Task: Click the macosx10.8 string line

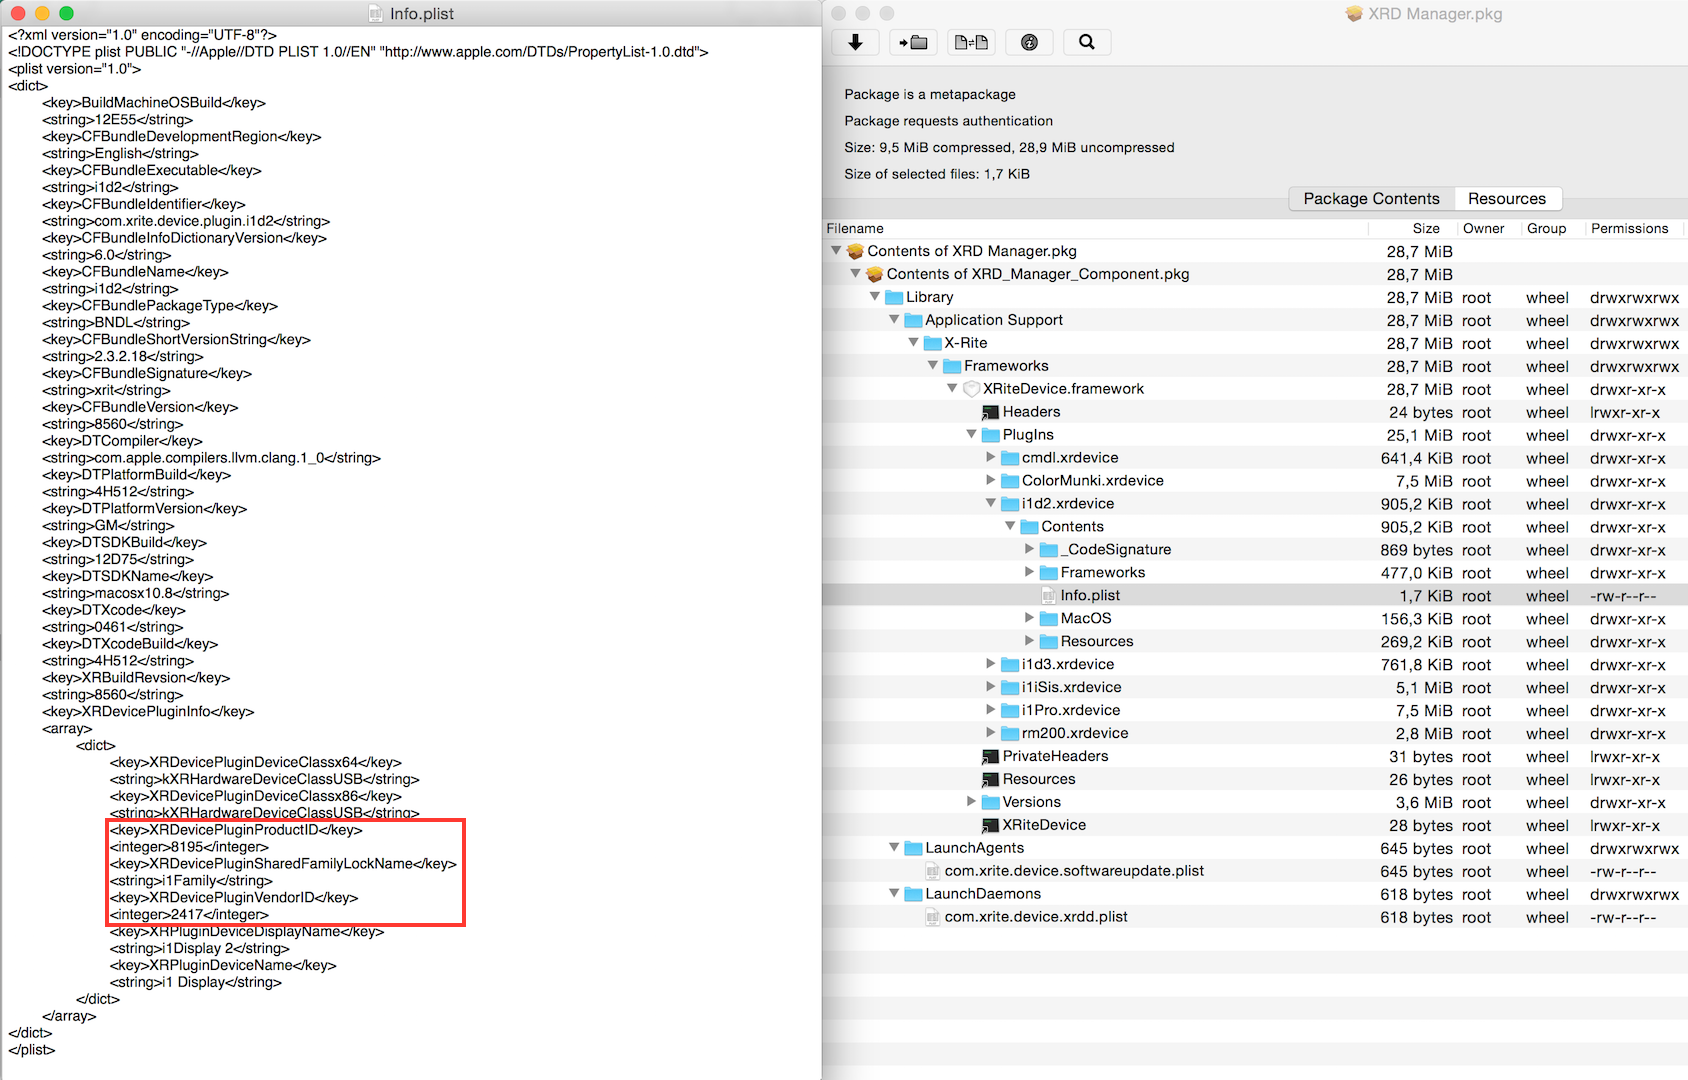Action: click(x=136, y=594)
